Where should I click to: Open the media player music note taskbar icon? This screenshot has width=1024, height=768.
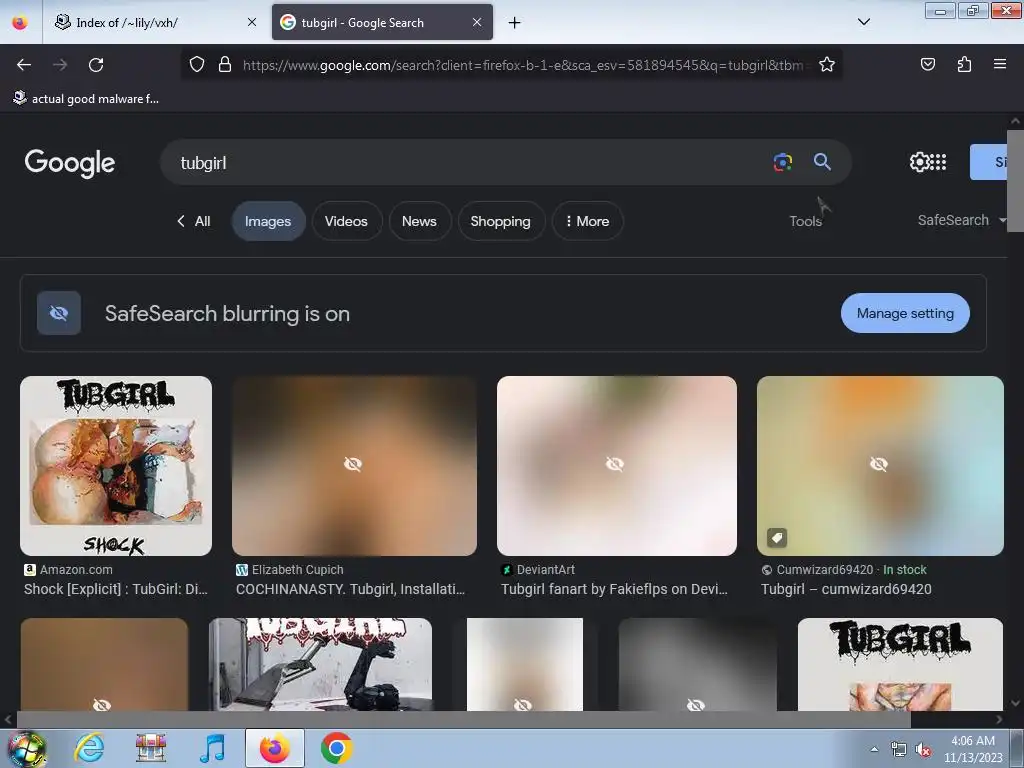coord(212,748)
